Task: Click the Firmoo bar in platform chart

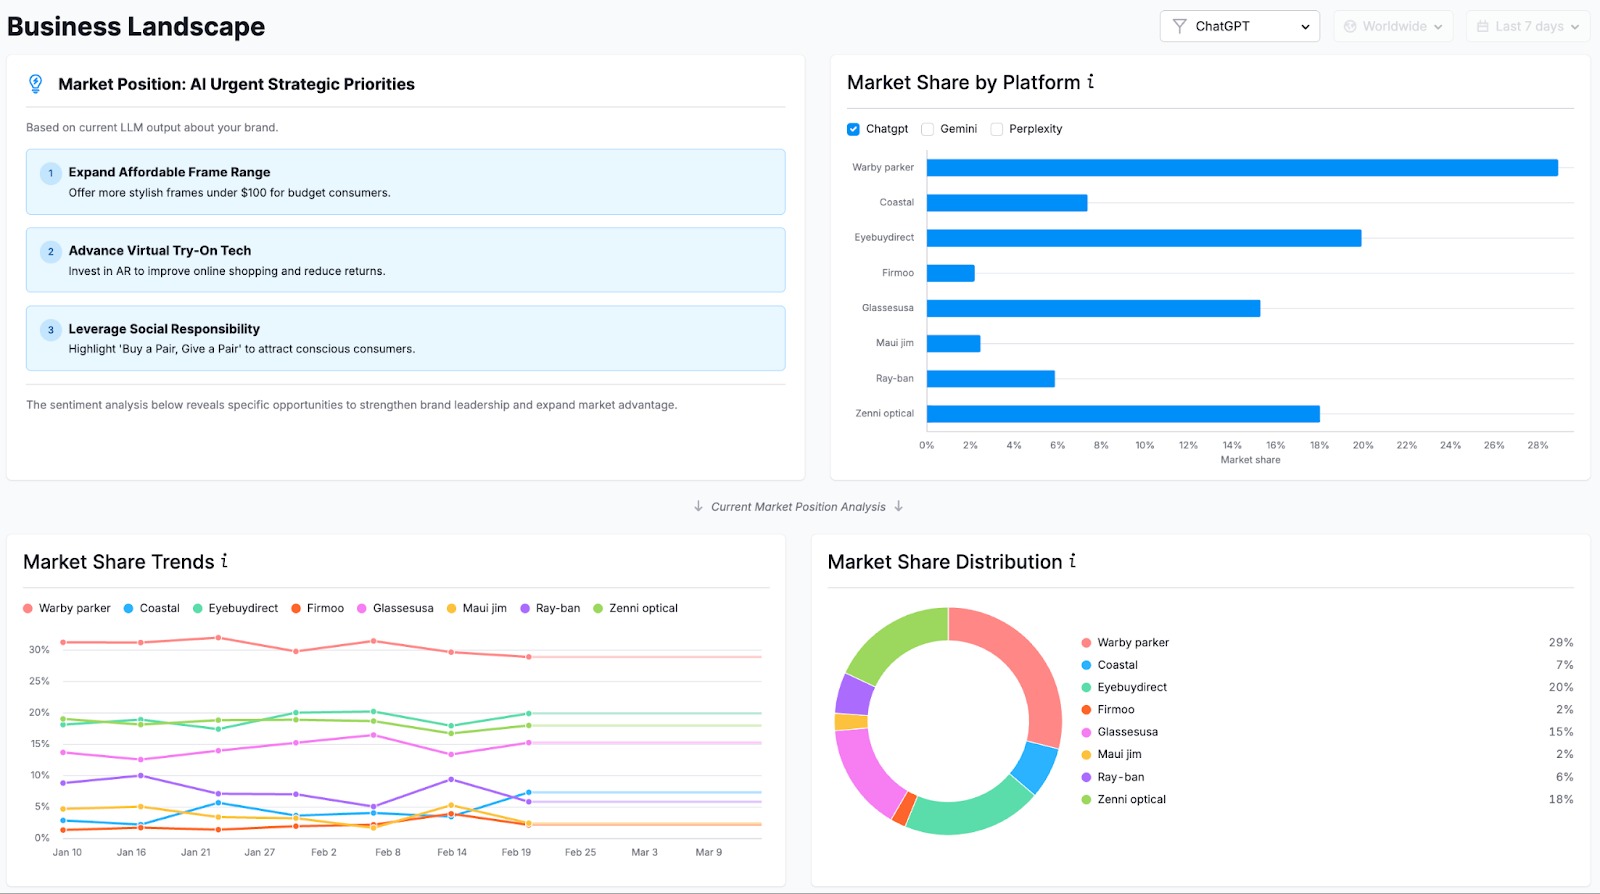Action: (x=951, y=273)
